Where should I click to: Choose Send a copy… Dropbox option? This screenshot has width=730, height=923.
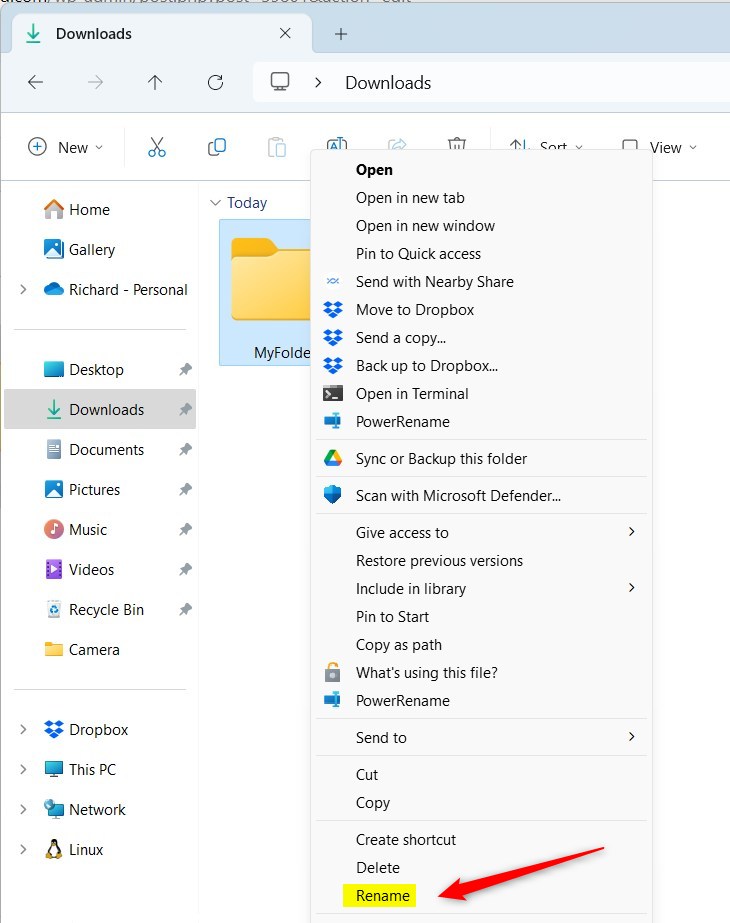tap(400, 338)
